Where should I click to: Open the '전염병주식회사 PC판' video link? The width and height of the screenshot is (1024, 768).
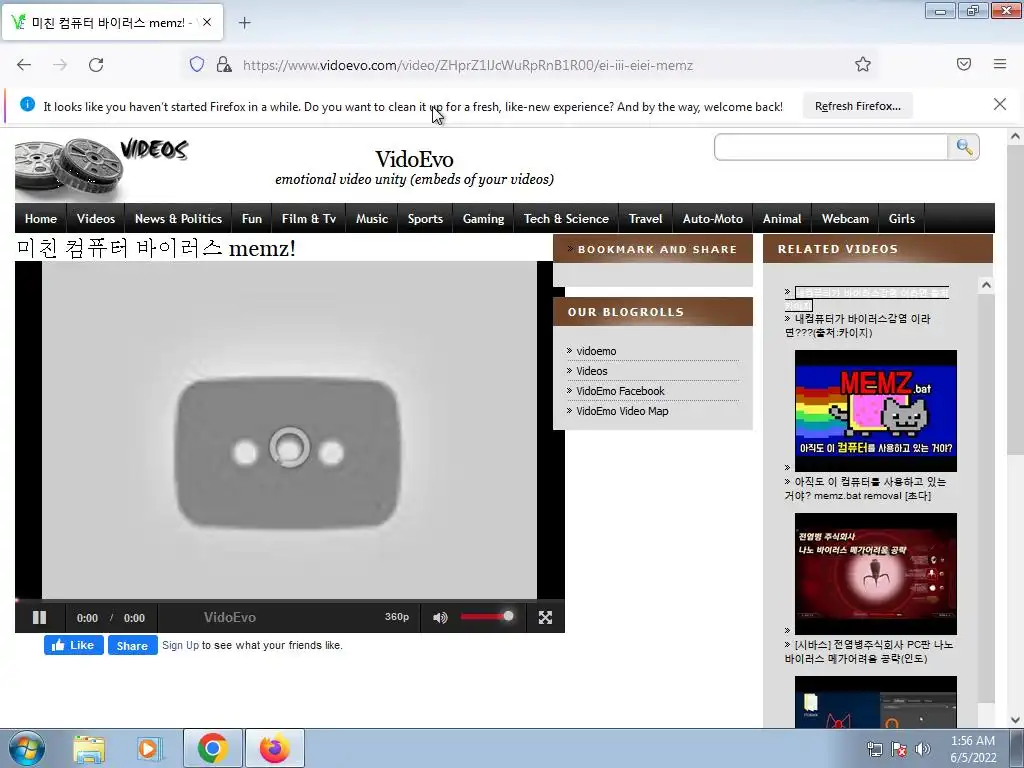[x=869, y=652]
